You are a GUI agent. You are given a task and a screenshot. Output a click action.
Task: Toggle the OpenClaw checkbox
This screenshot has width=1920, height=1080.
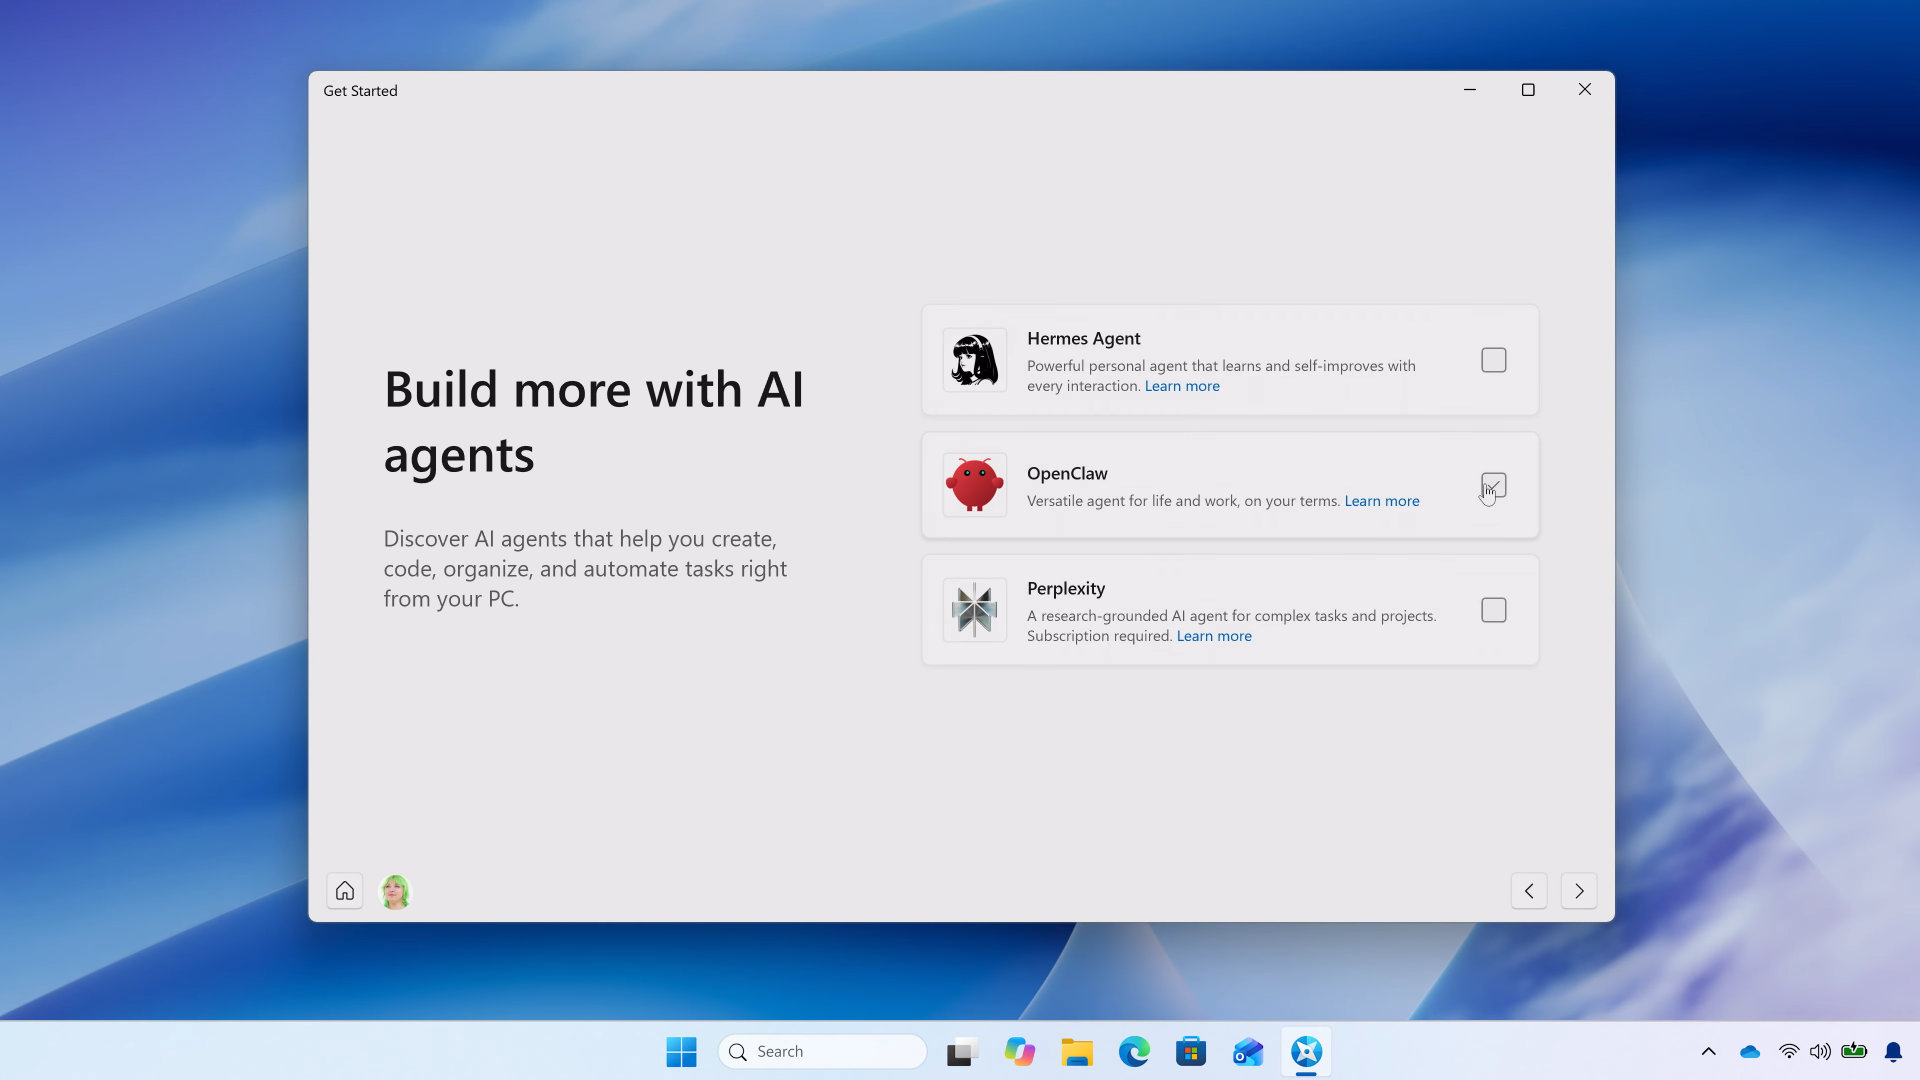[x=1494, y=485]
